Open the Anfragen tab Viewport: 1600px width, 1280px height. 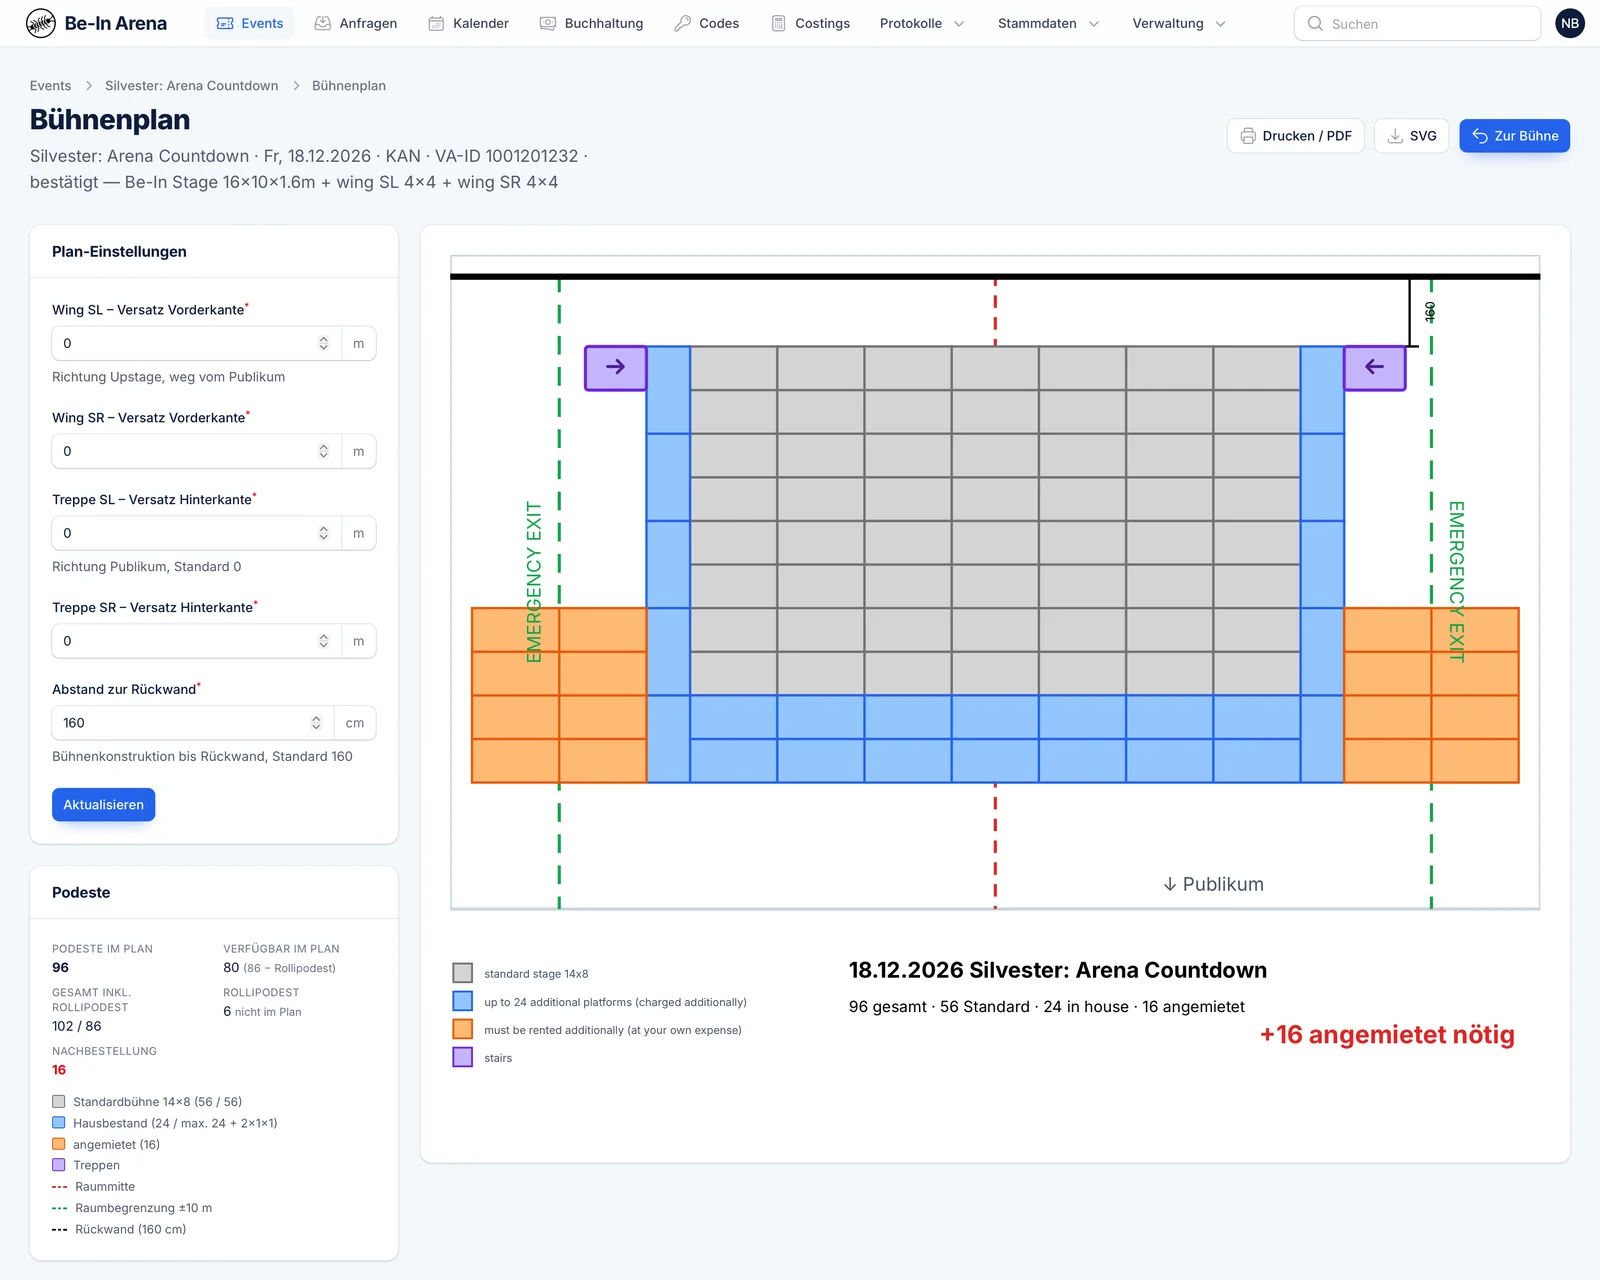point(356,23)
